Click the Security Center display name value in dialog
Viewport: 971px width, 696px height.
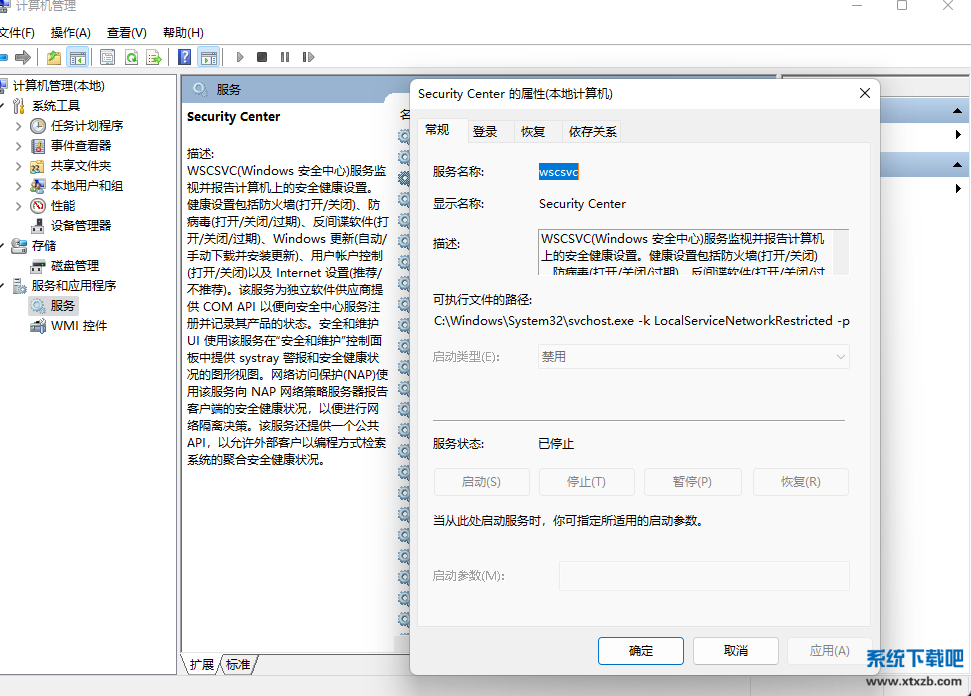pyautogui.click(x=582, y=204)
